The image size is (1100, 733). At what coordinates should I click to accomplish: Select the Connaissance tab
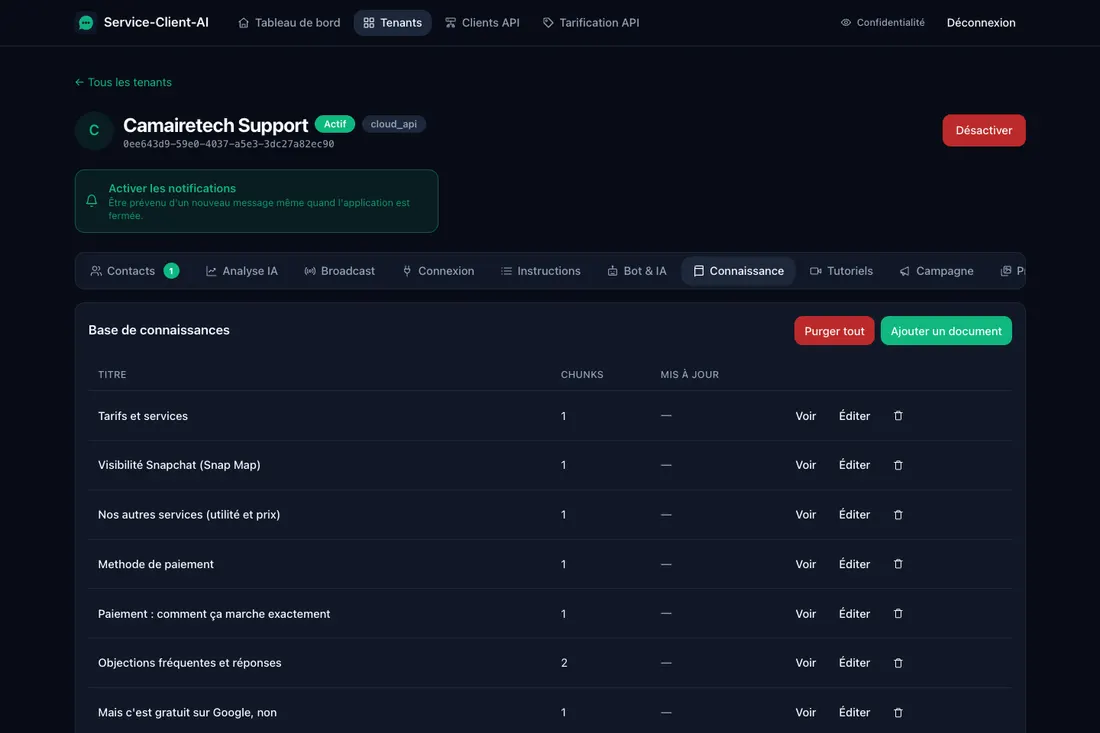click(x=738, y=271)
